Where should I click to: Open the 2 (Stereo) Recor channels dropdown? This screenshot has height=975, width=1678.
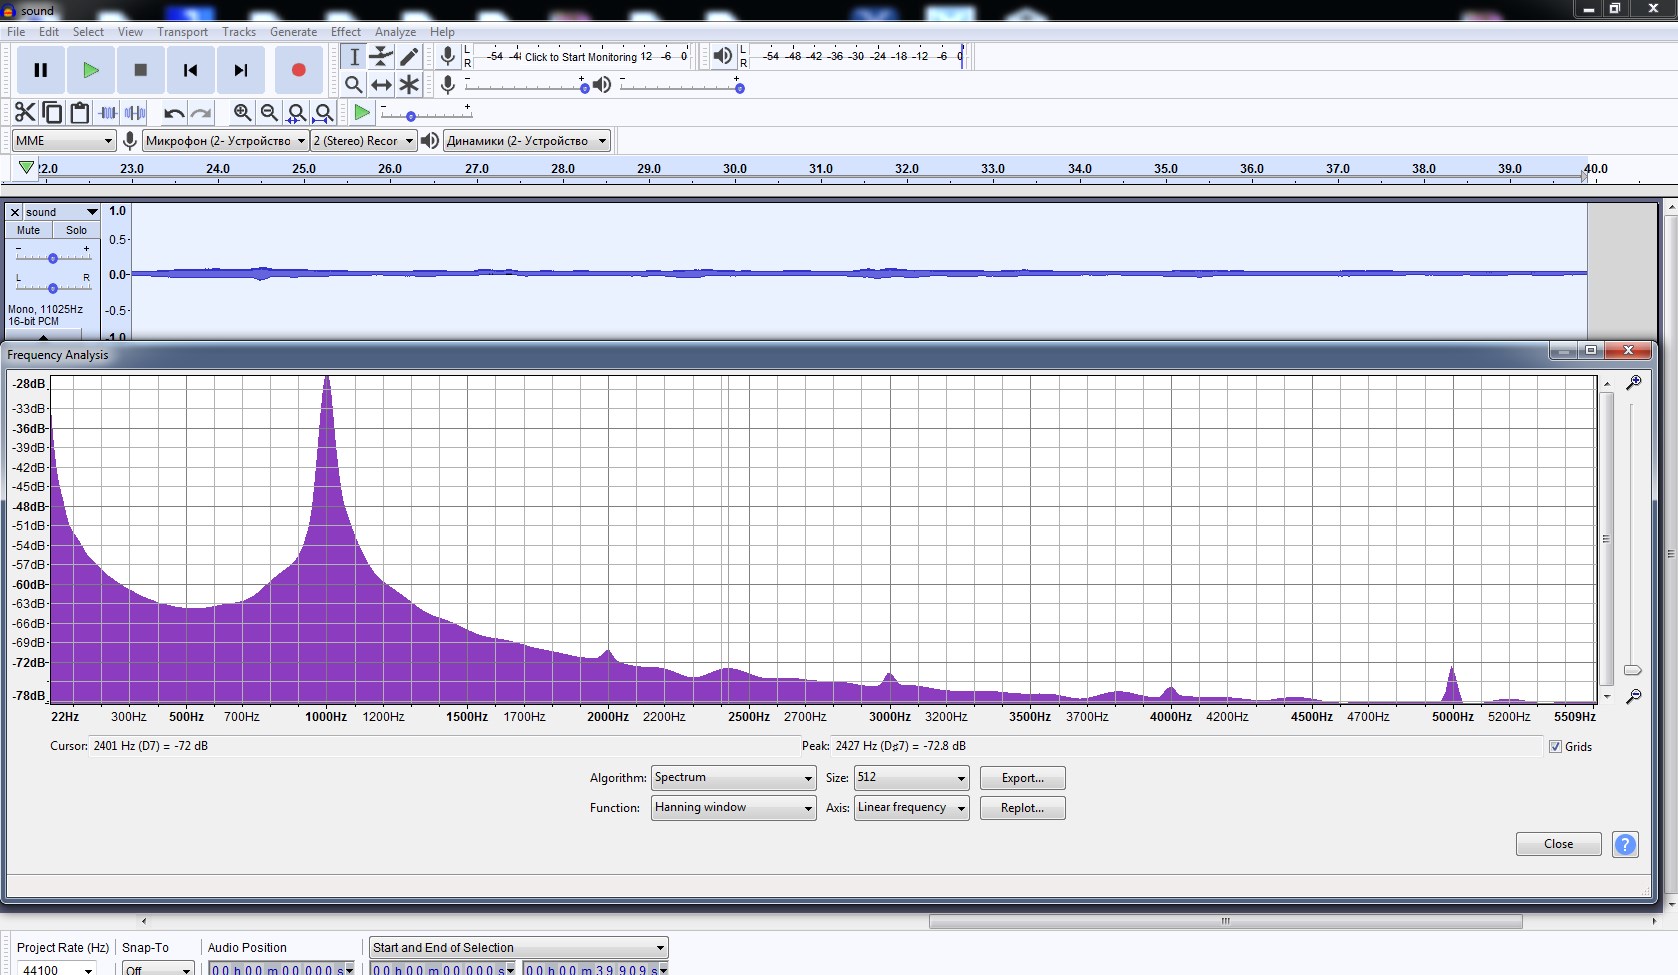[363, 141]
